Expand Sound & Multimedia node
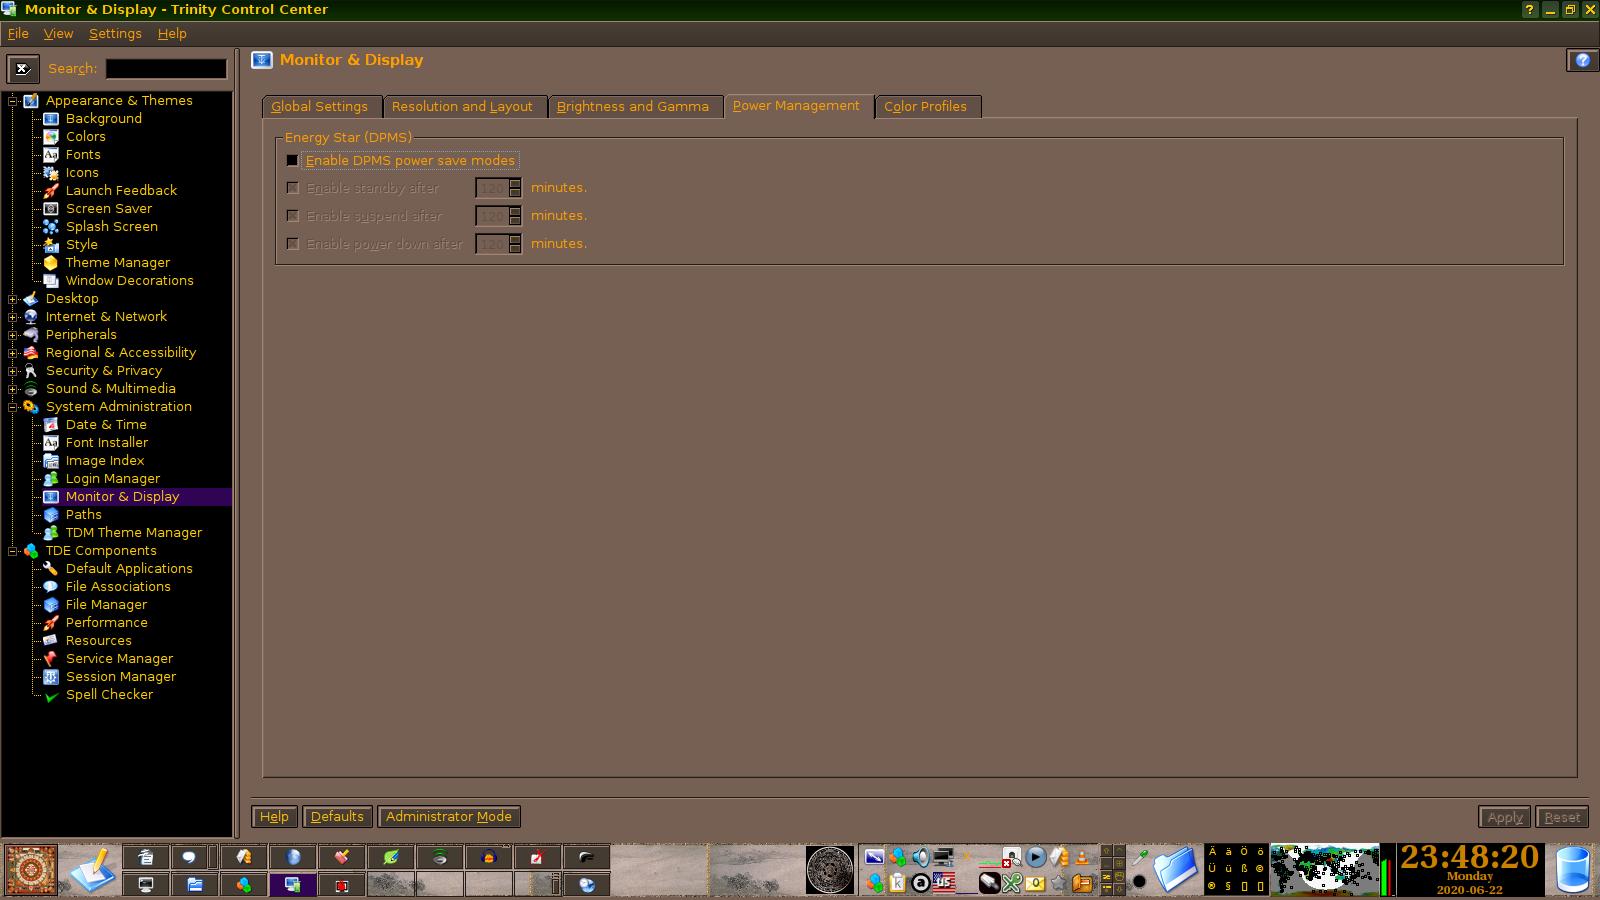Screen dimensions: 1600x900 click(13, 388)
